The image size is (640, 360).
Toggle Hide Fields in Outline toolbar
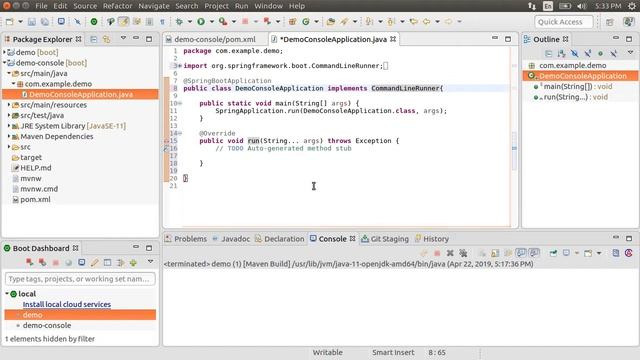pyautogui.click(x=575, y=53)
